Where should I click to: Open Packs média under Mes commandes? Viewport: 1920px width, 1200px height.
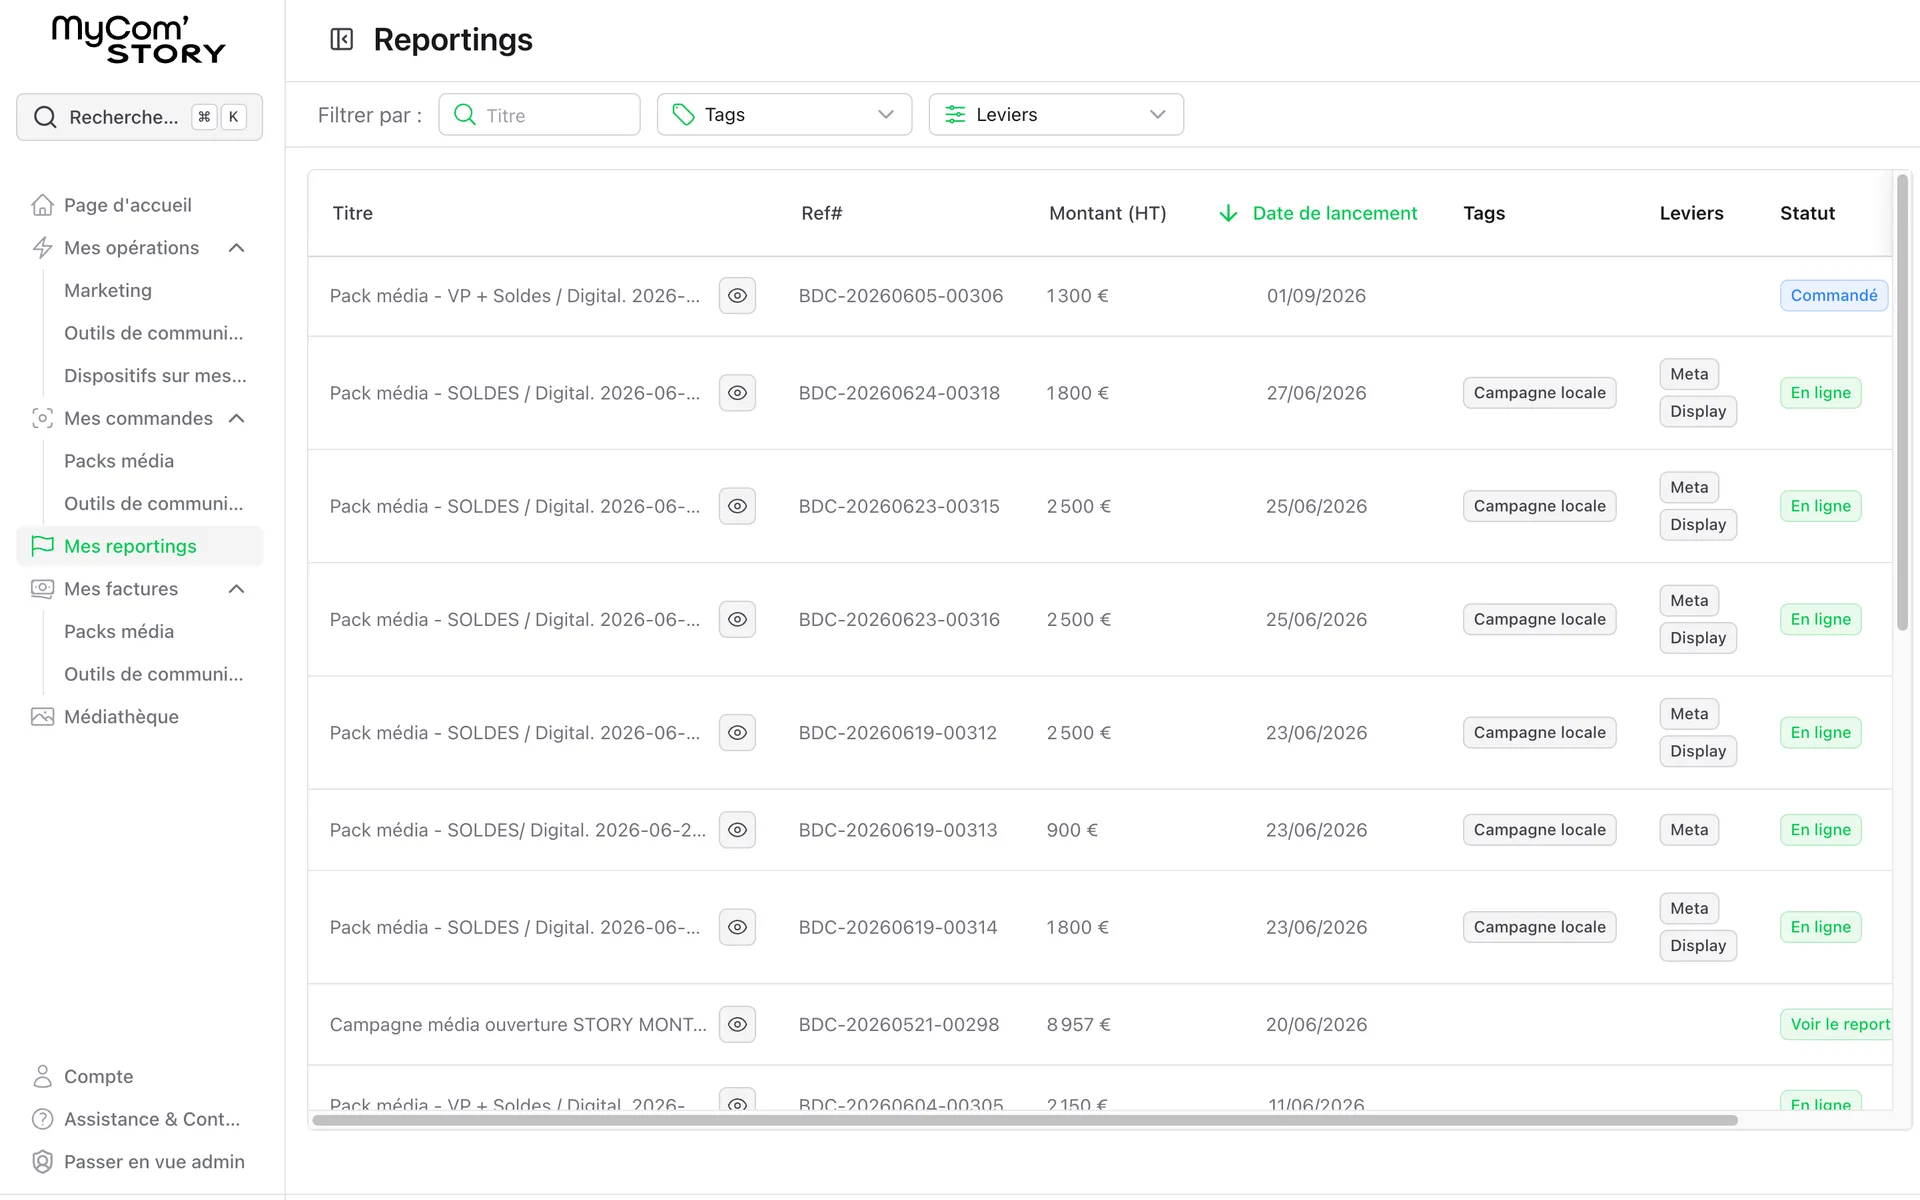click(x=119, y=461)
